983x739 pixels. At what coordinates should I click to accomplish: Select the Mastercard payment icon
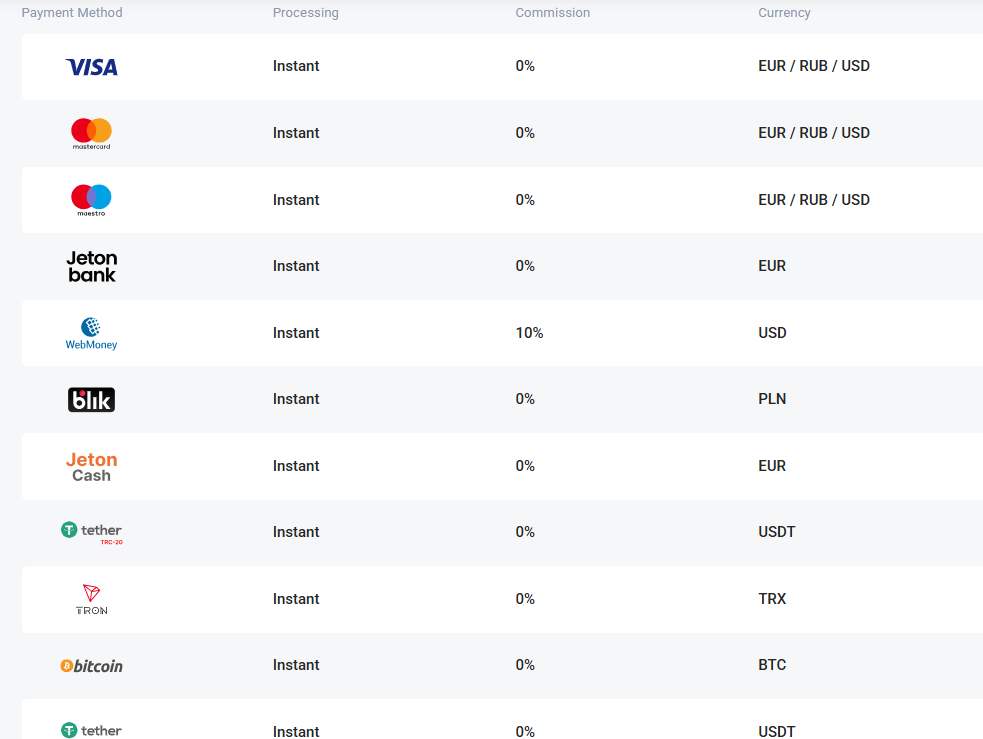click(x=91, y=133)
